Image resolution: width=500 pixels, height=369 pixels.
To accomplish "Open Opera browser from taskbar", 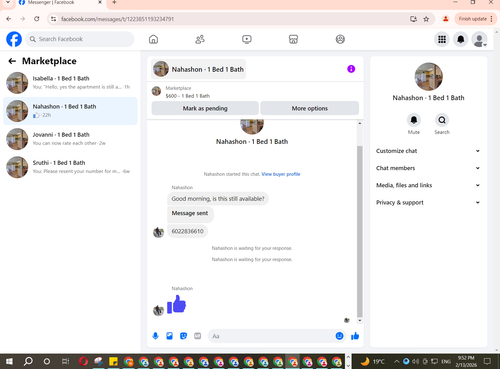I will tap(83, 361).
